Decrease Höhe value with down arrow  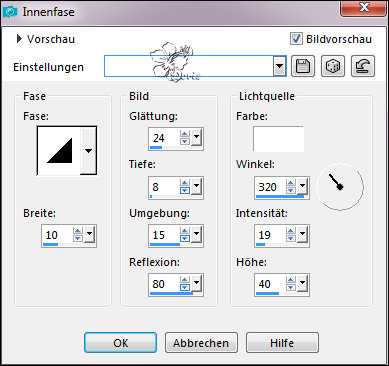click(291, 287)
